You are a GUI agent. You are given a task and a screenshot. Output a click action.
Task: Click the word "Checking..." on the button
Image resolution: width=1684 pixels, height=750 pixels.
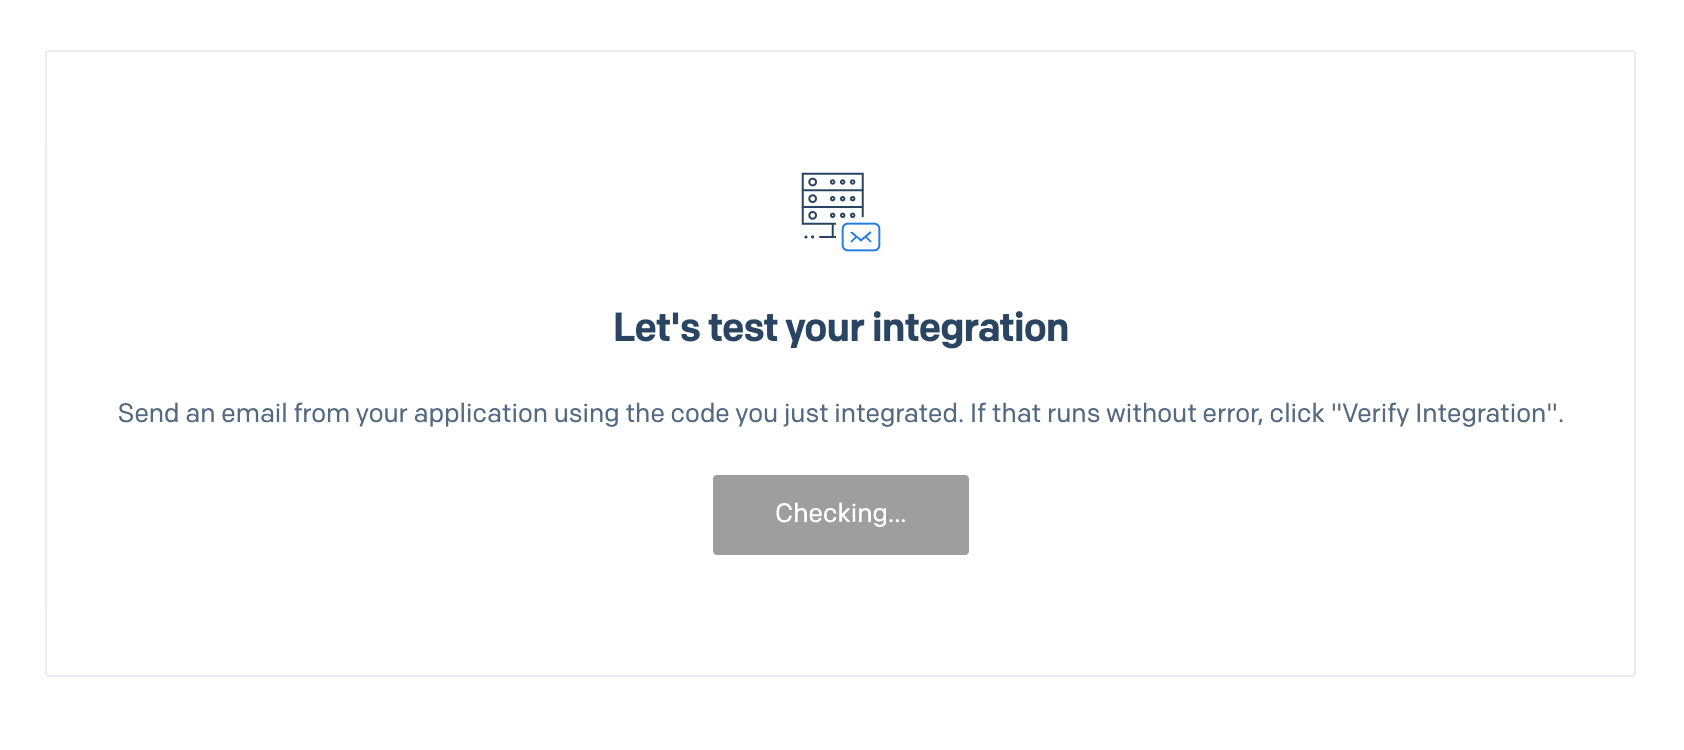pyautogui.click(x=840, y=514)
